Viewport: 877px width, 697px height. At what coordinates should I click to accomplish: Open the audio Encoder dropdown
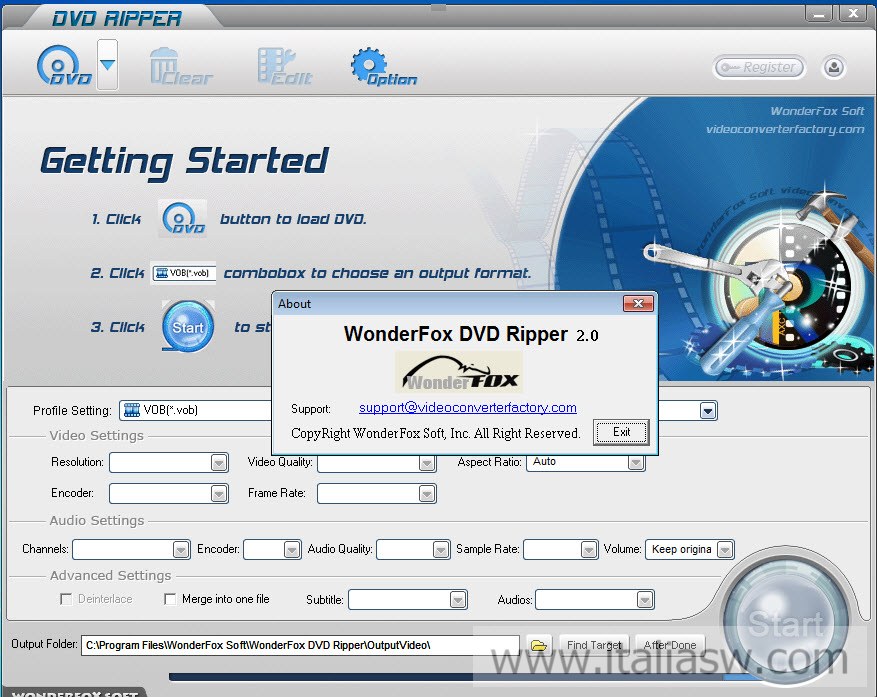[x=273, y=549]
